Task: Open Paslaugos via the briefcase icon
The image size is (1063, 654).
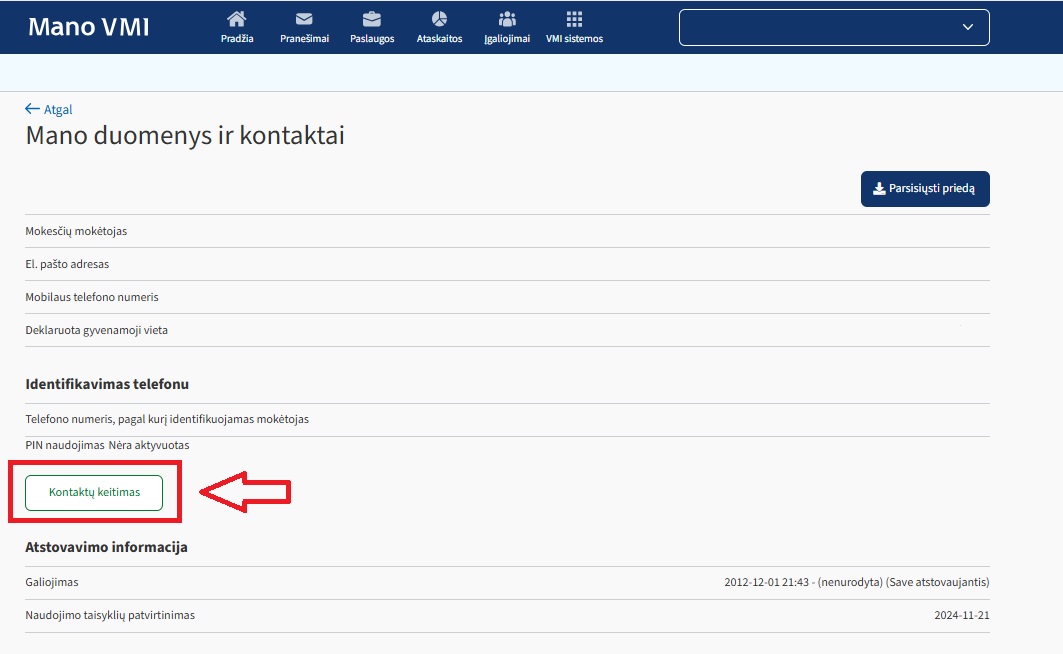Action: click(x=372, y=19)
